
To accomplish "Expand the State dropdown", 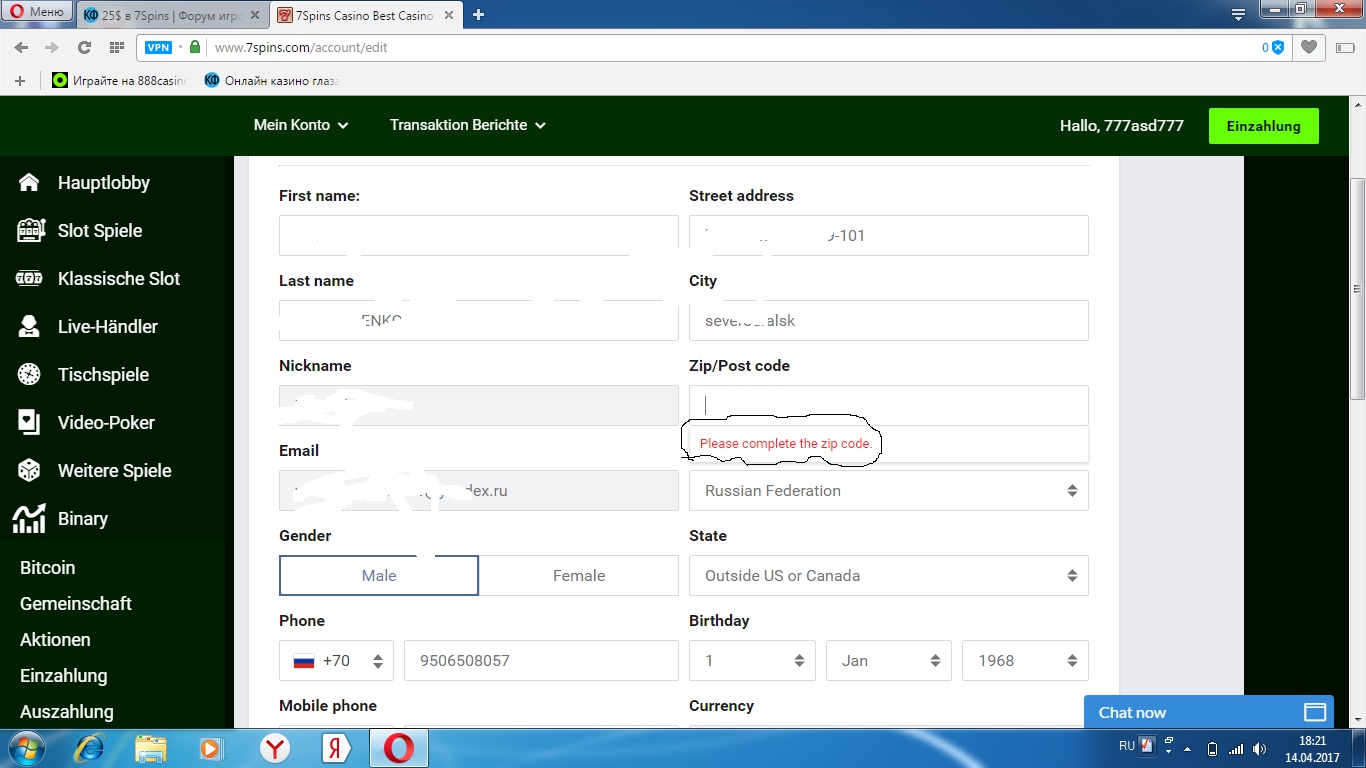I will coord(888,576).
